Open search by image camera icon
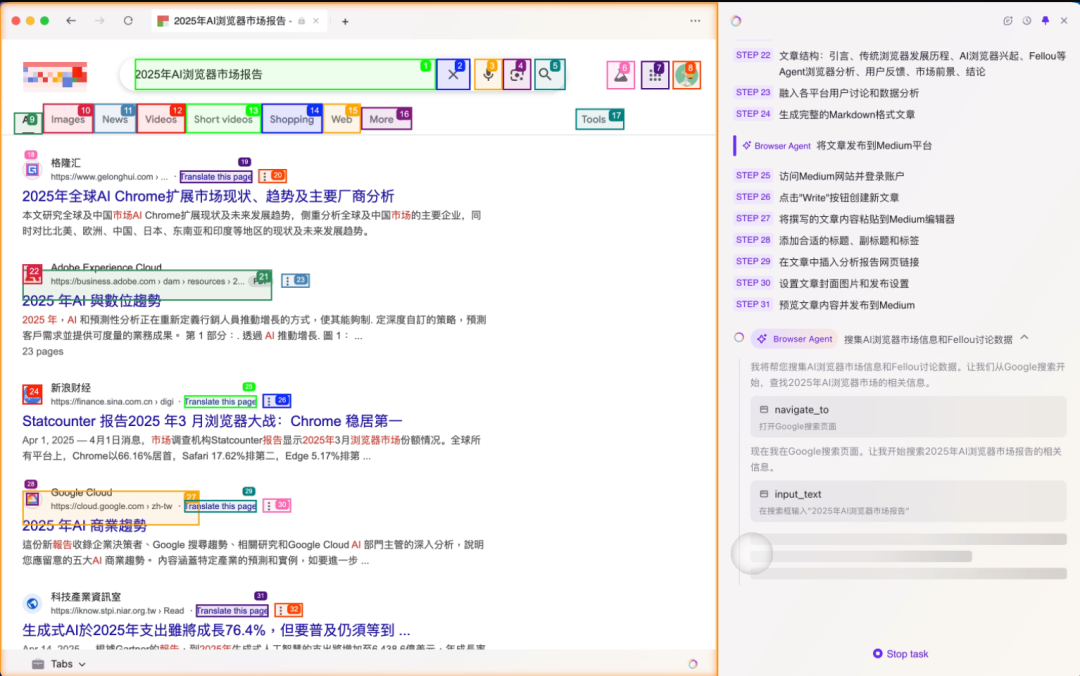Image resolution: width=1080 pixels, height=676 pixels. click(x=517, y=74)
